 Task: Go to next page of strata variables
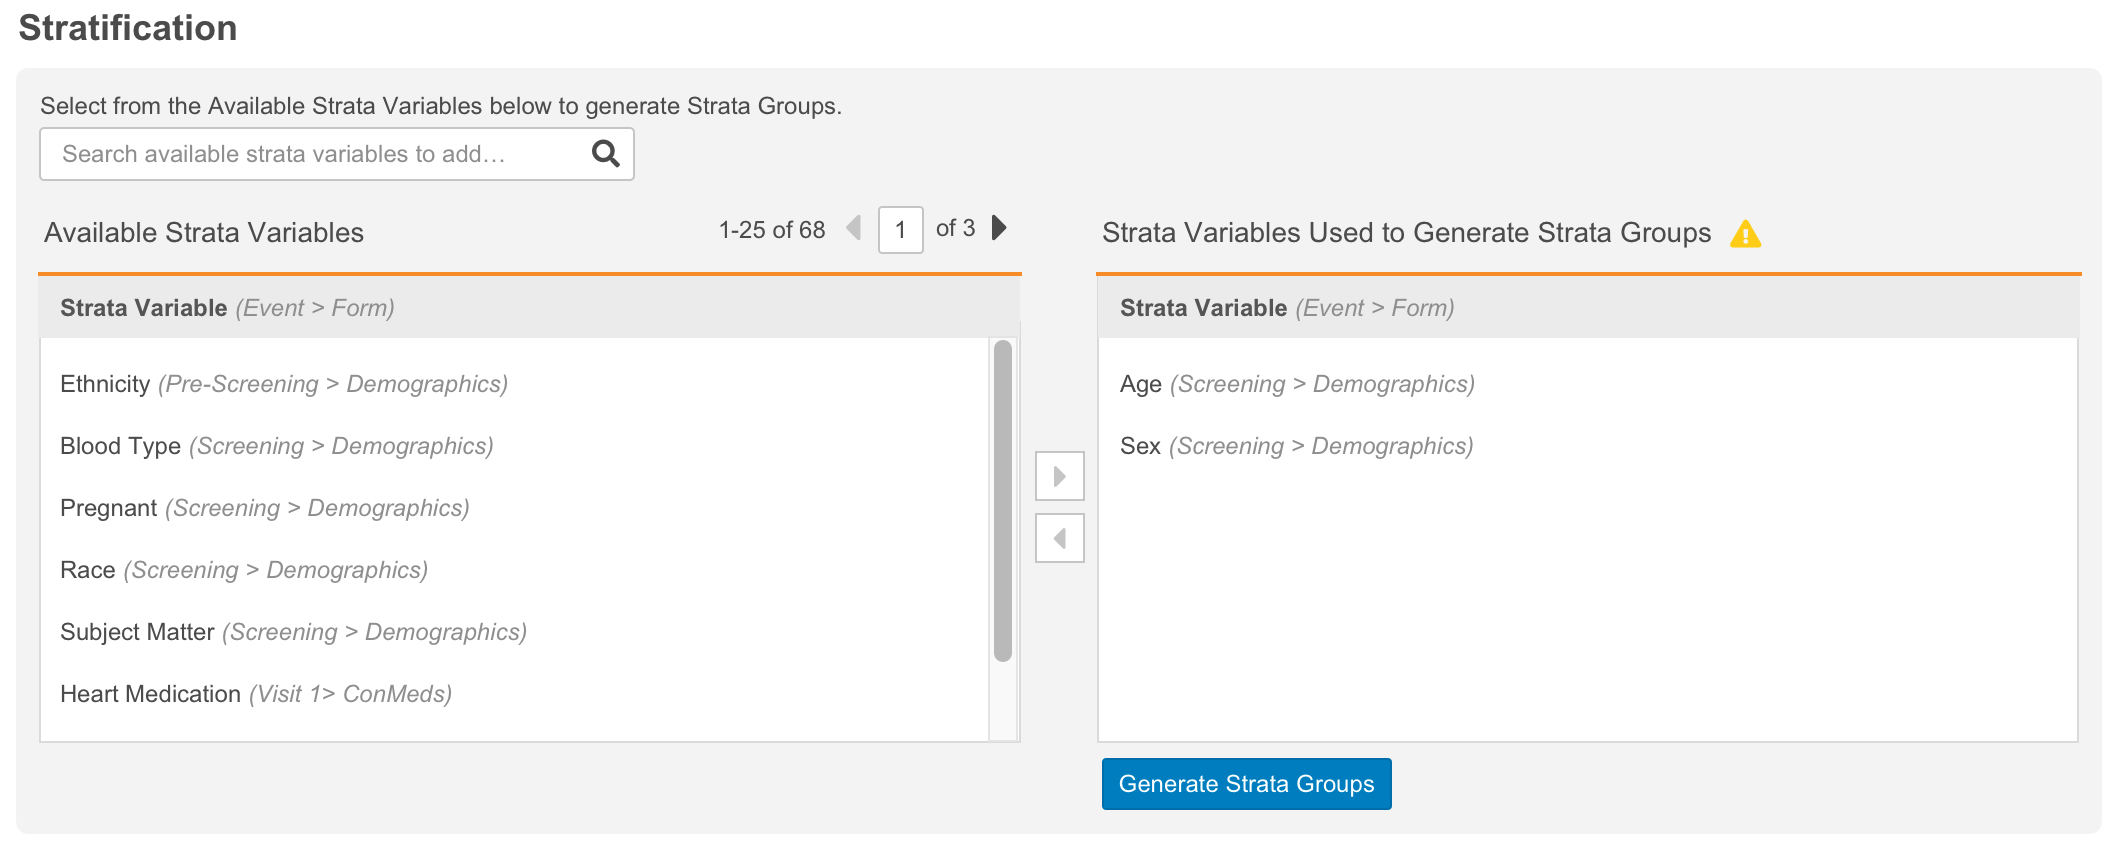998,228
